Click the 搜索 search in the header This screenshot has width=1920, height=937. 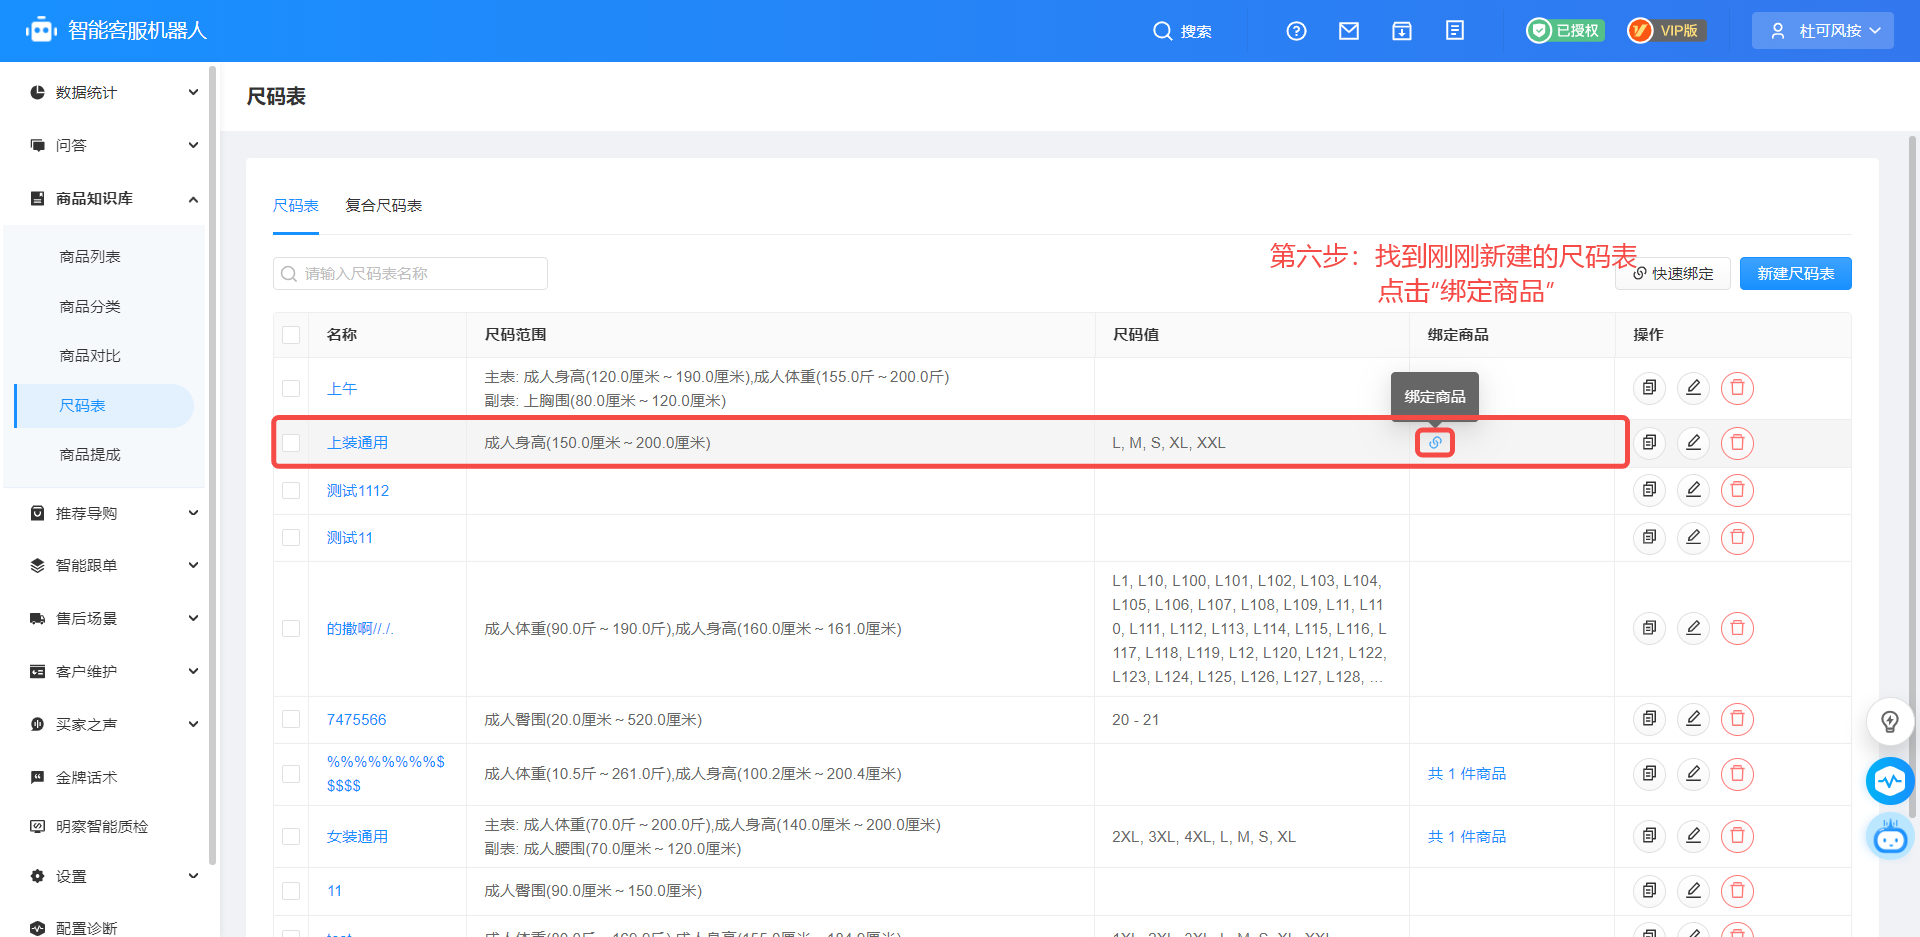point(1182,31)
